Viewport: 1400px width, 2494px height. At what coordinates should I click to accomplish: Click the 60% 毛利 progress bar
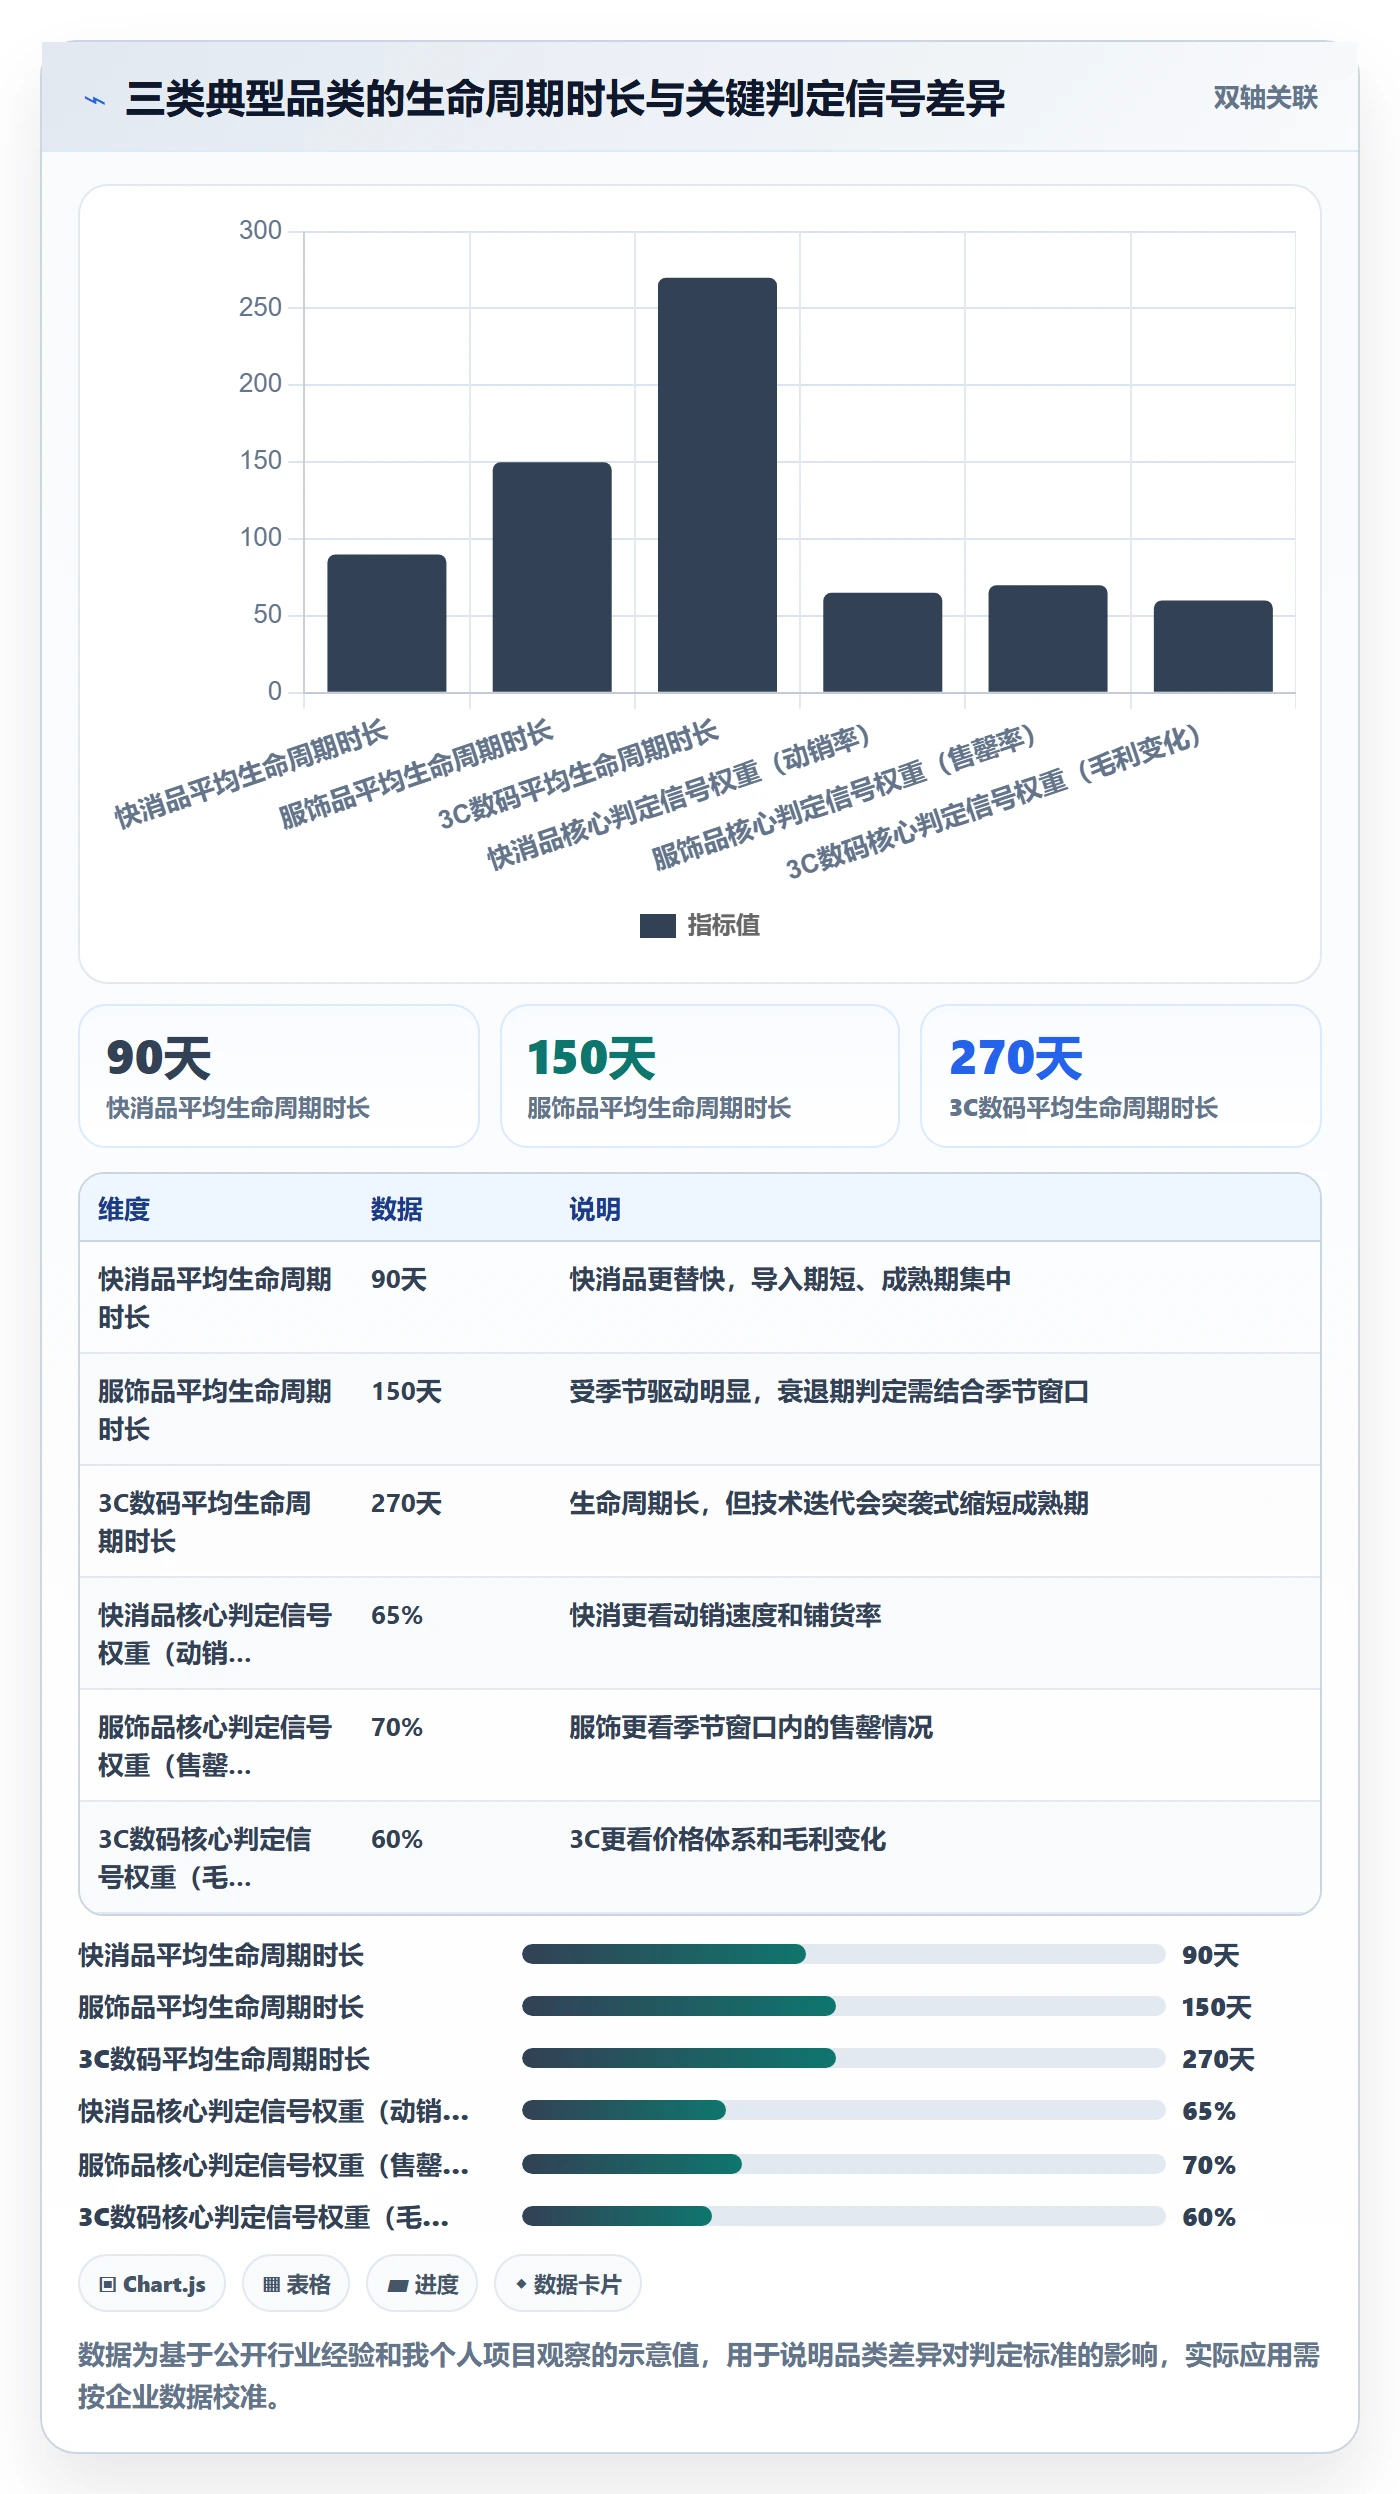pos(843,2216)
